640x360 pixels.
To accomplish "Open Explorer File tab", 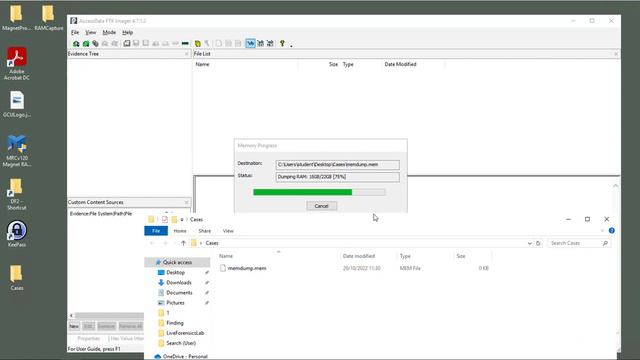I will (156, 231).
